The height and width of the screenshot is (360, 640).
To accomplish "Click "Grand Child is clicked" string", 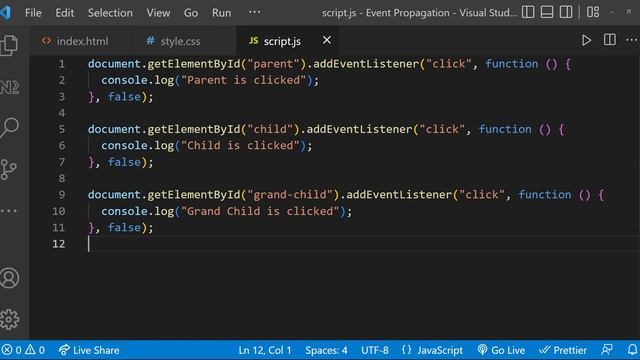I will point(260,211).
